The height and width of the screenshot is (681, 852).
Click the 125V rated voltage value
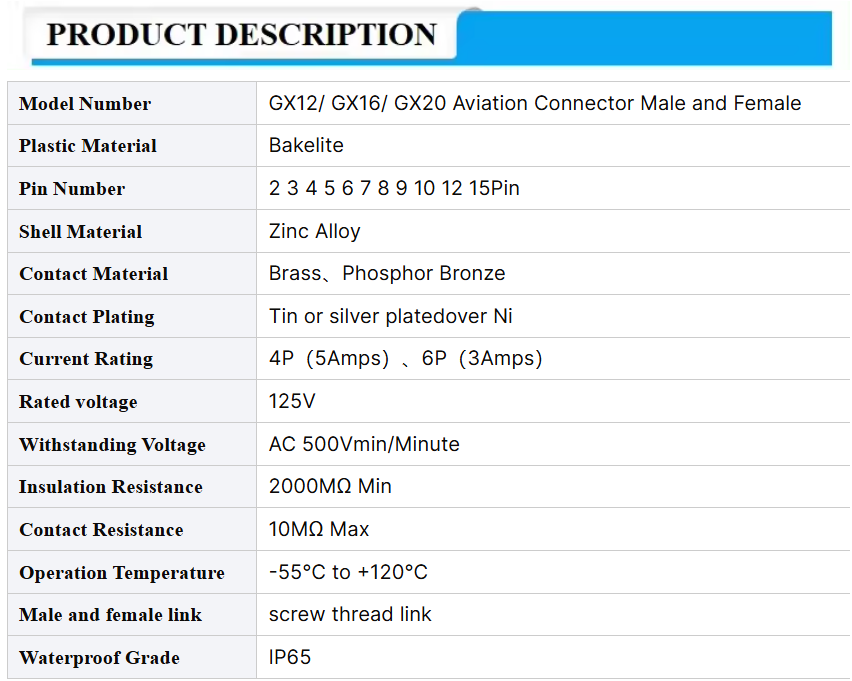point(292,402)
